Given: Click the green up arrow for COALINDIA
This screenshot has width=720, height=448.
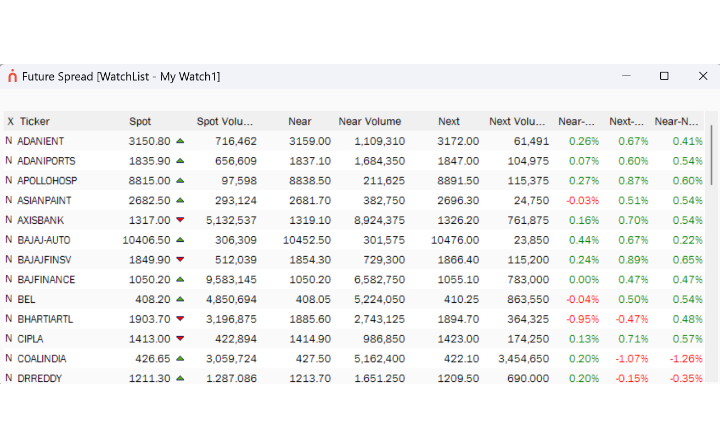Looking at the screenshot, I should click(180, 358).
